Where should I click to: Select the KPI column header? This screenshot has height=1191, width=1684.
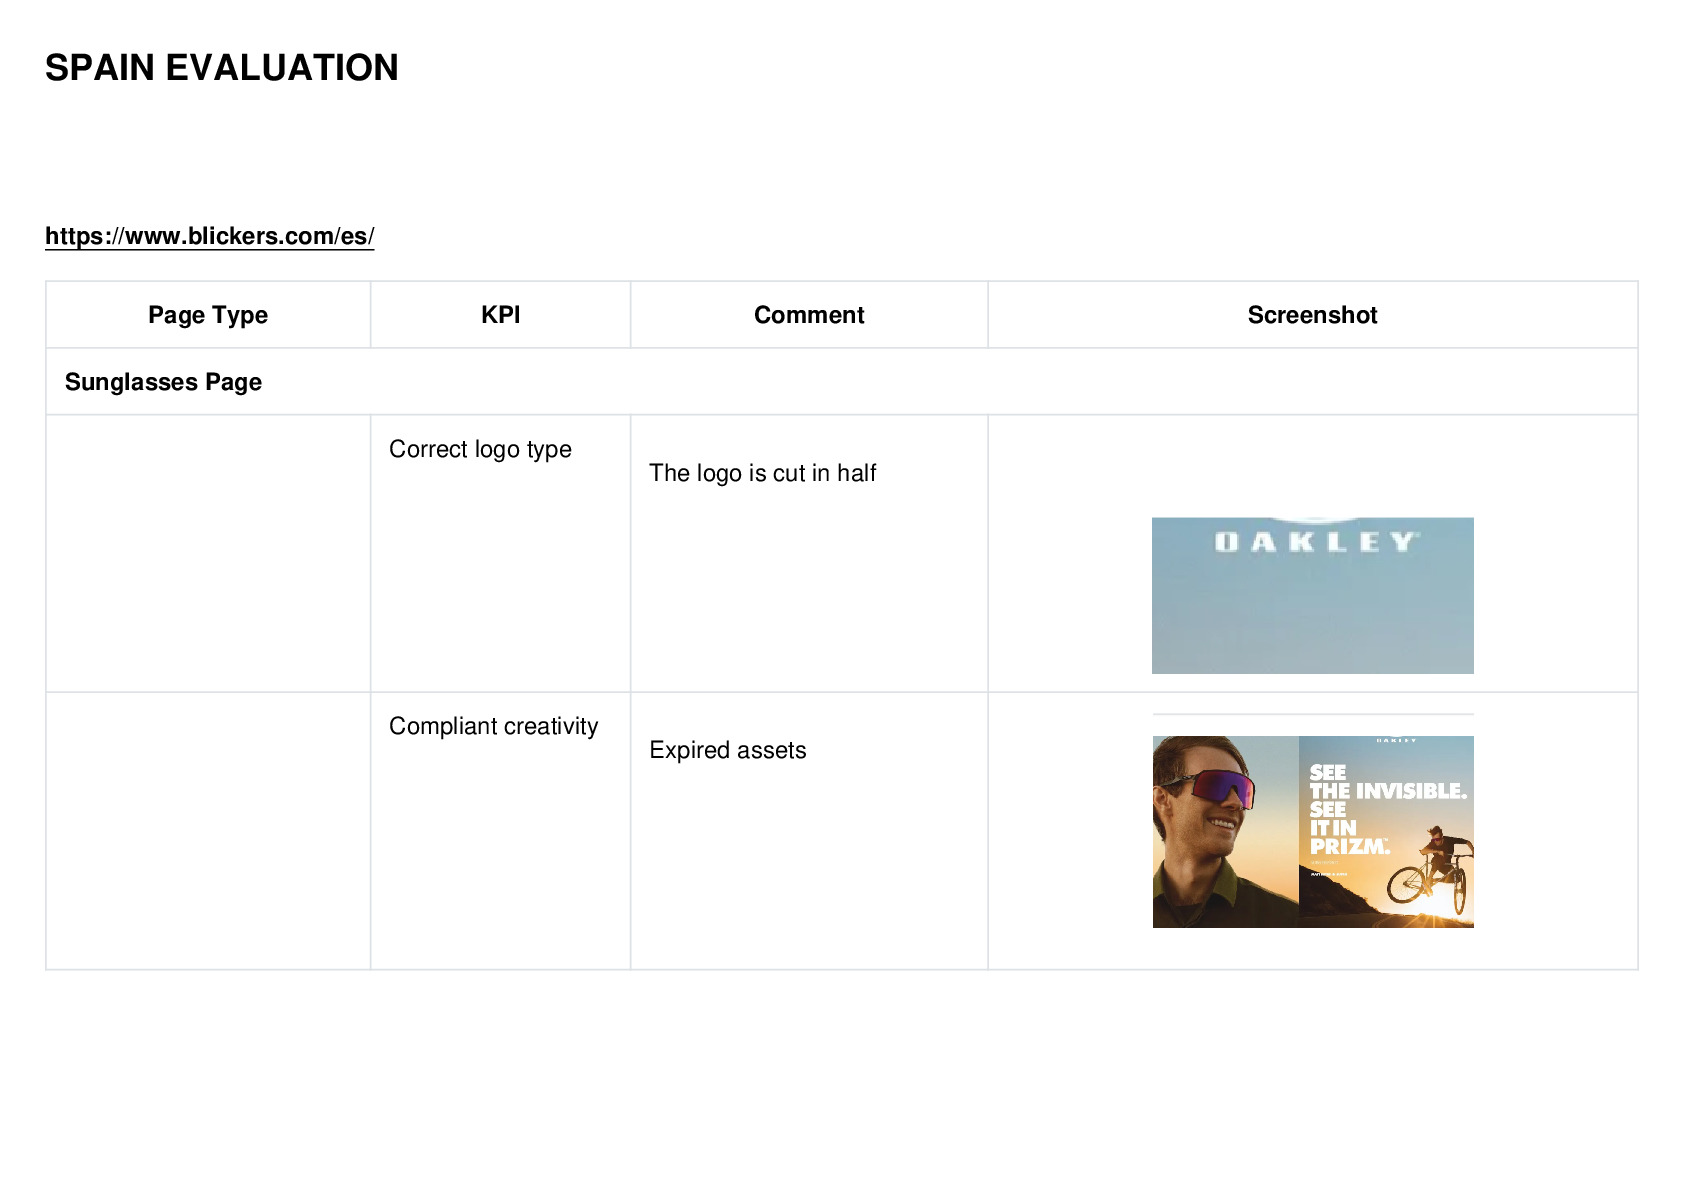pyautogui.click(x=501, y=315)
